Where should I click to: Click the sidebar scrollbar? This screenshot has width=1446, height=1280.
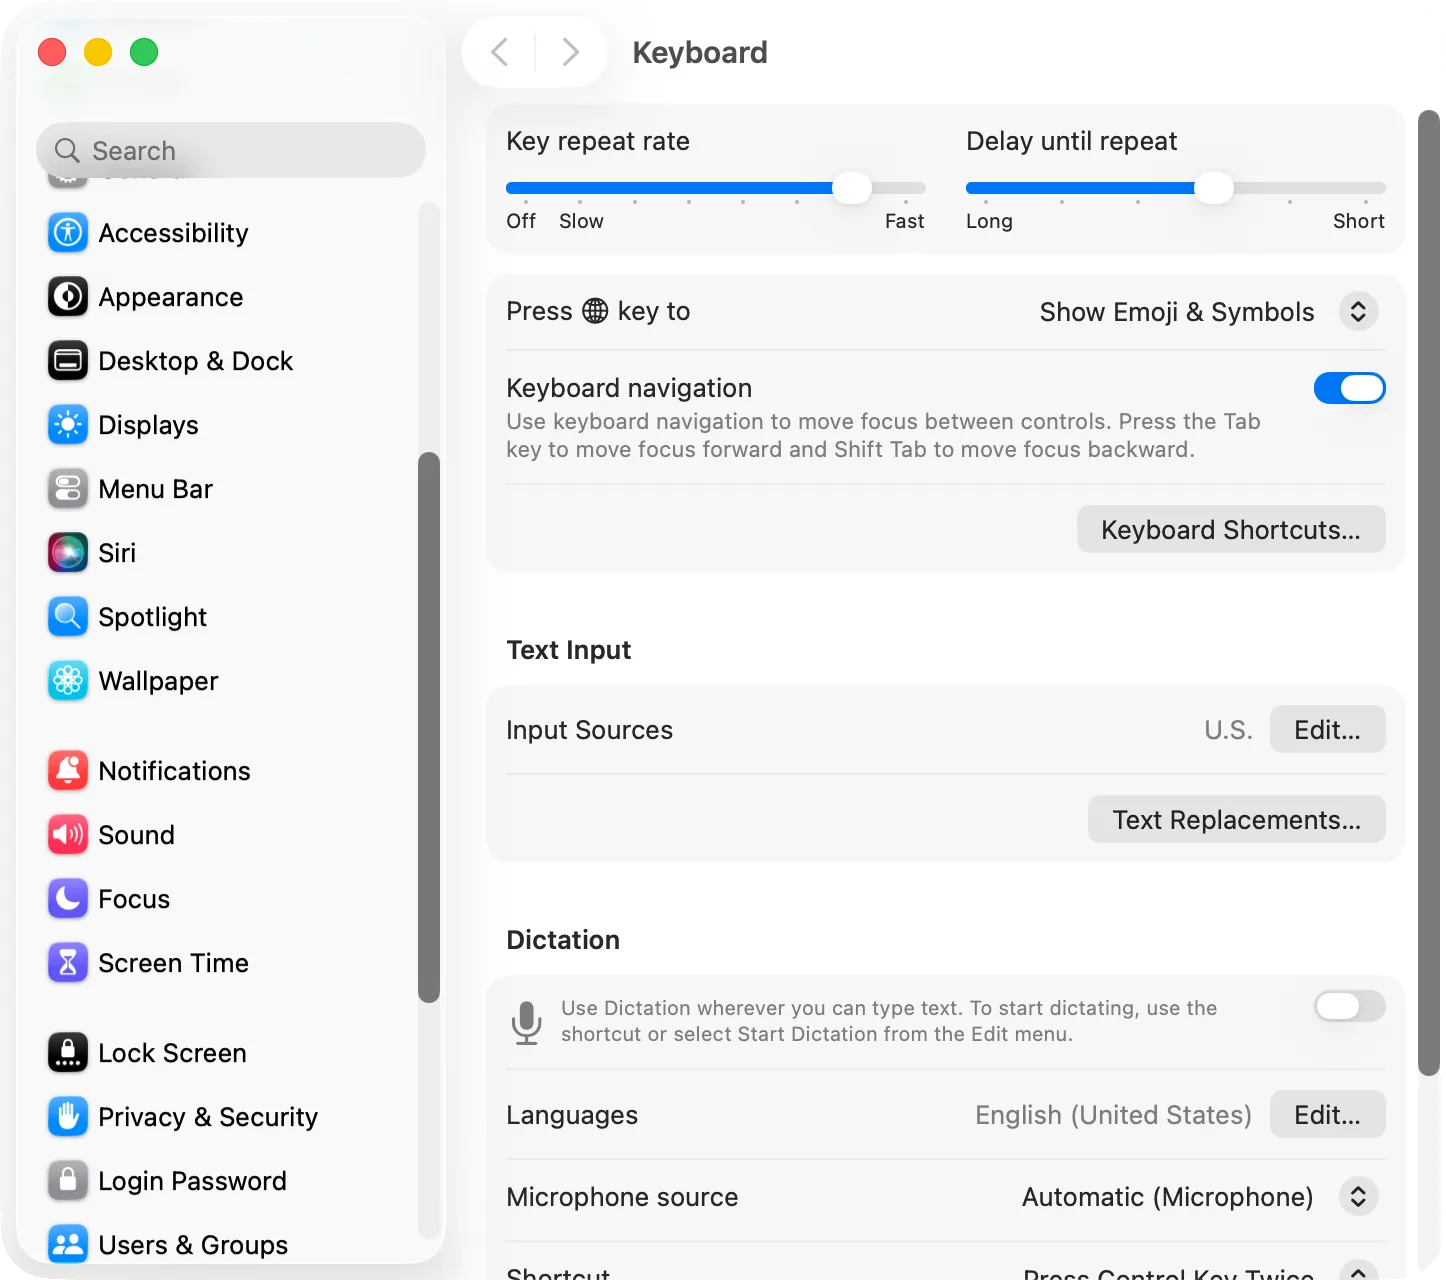click(x=429, y=727)
